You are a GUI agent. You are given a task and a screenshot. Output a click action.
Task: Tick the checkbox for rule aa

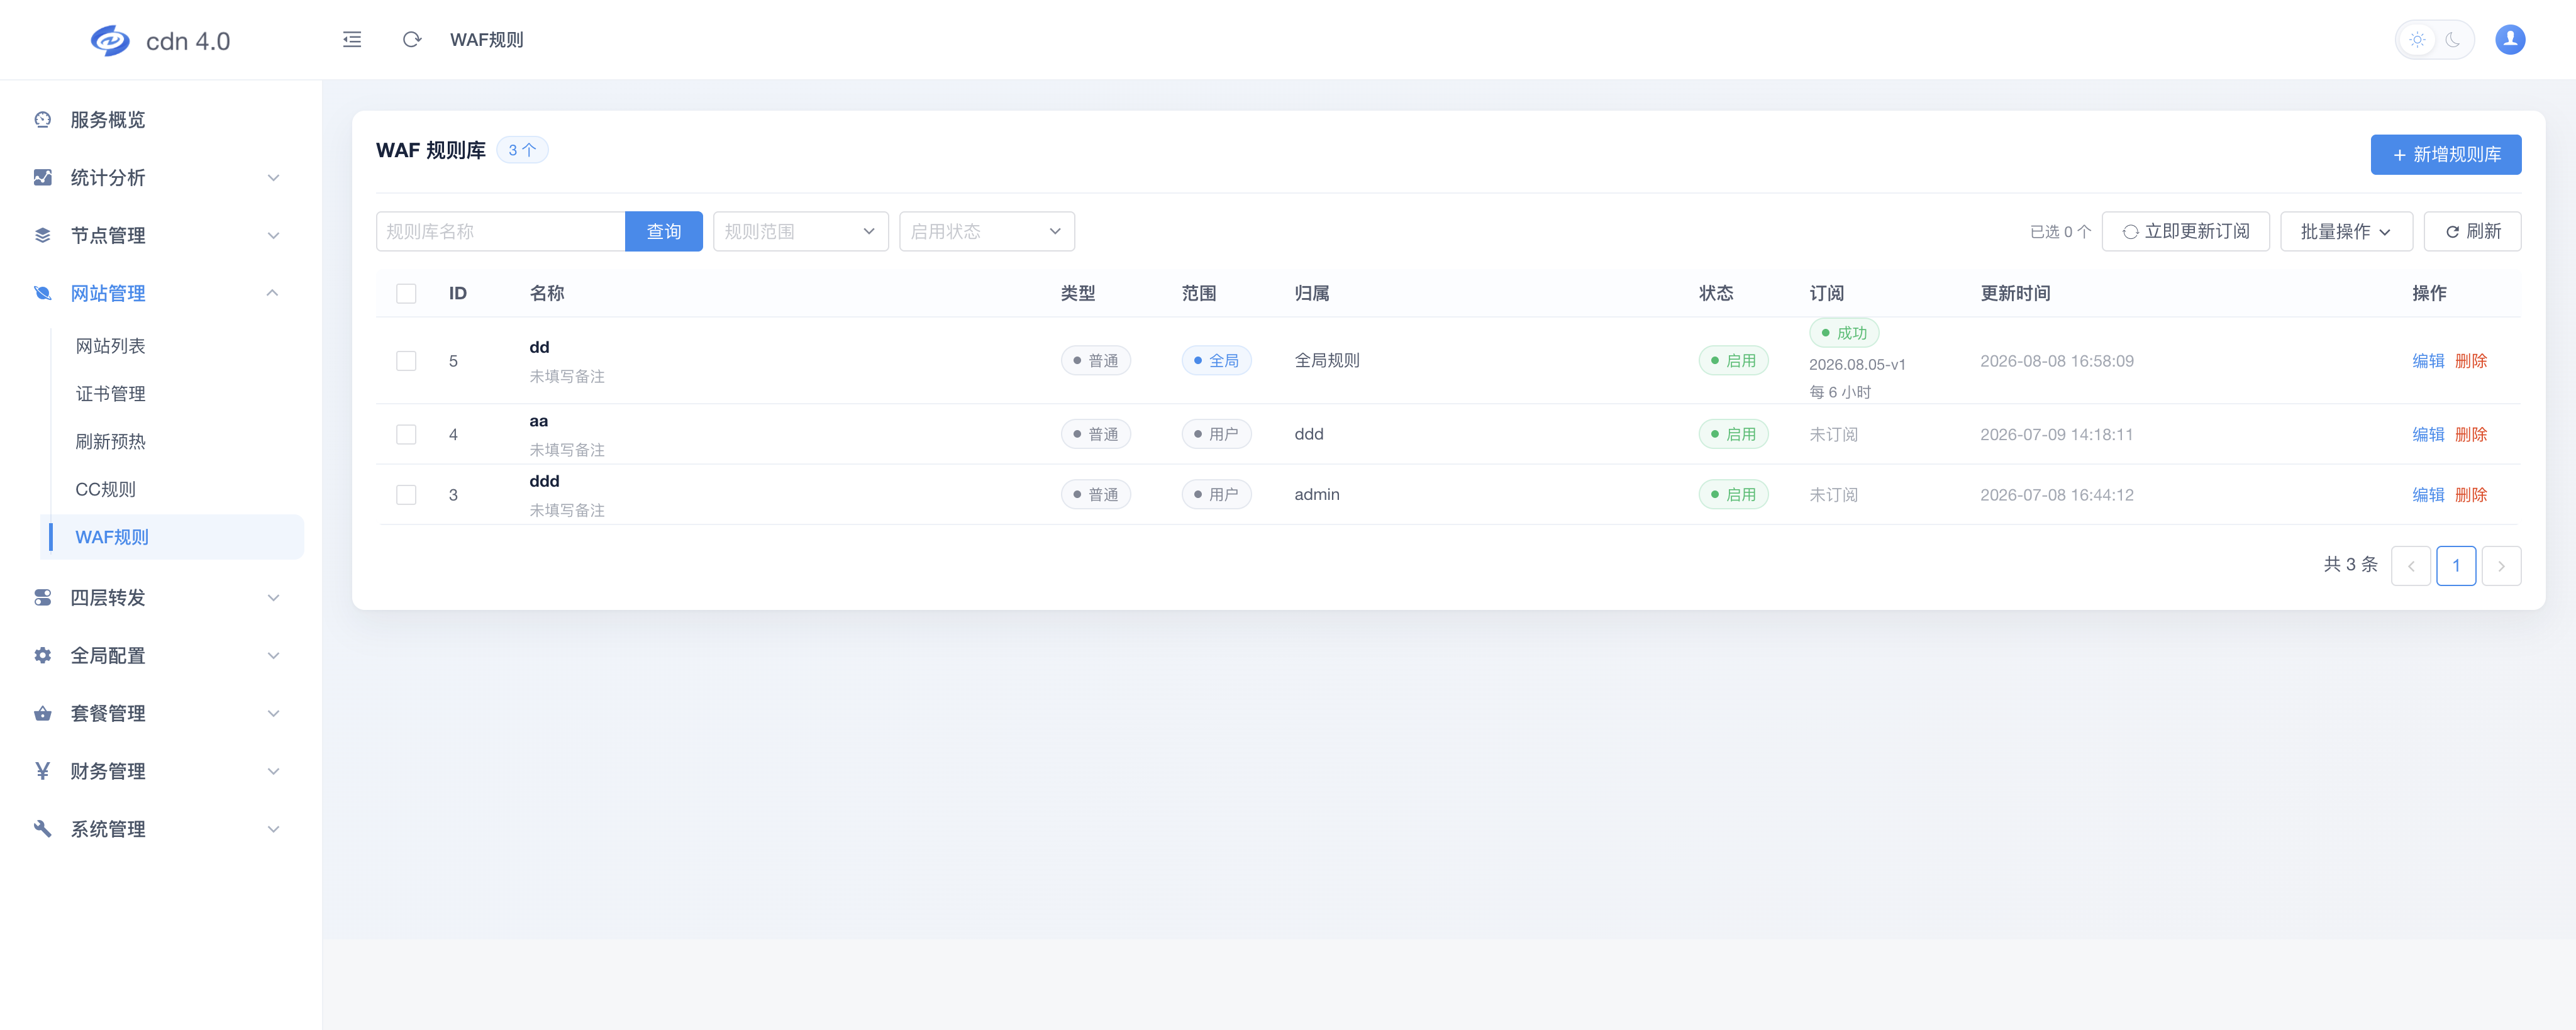406,435
